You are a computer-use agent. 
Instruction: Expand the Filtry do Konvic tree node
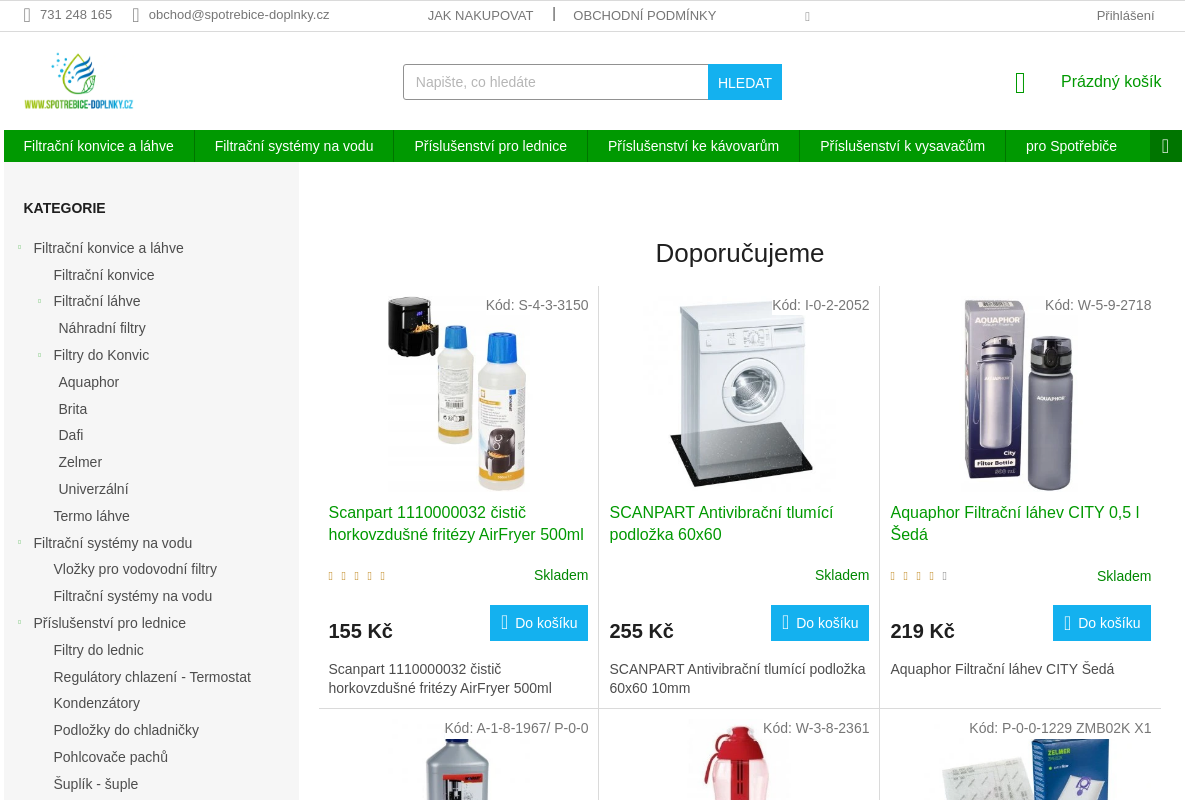[39, 355]
